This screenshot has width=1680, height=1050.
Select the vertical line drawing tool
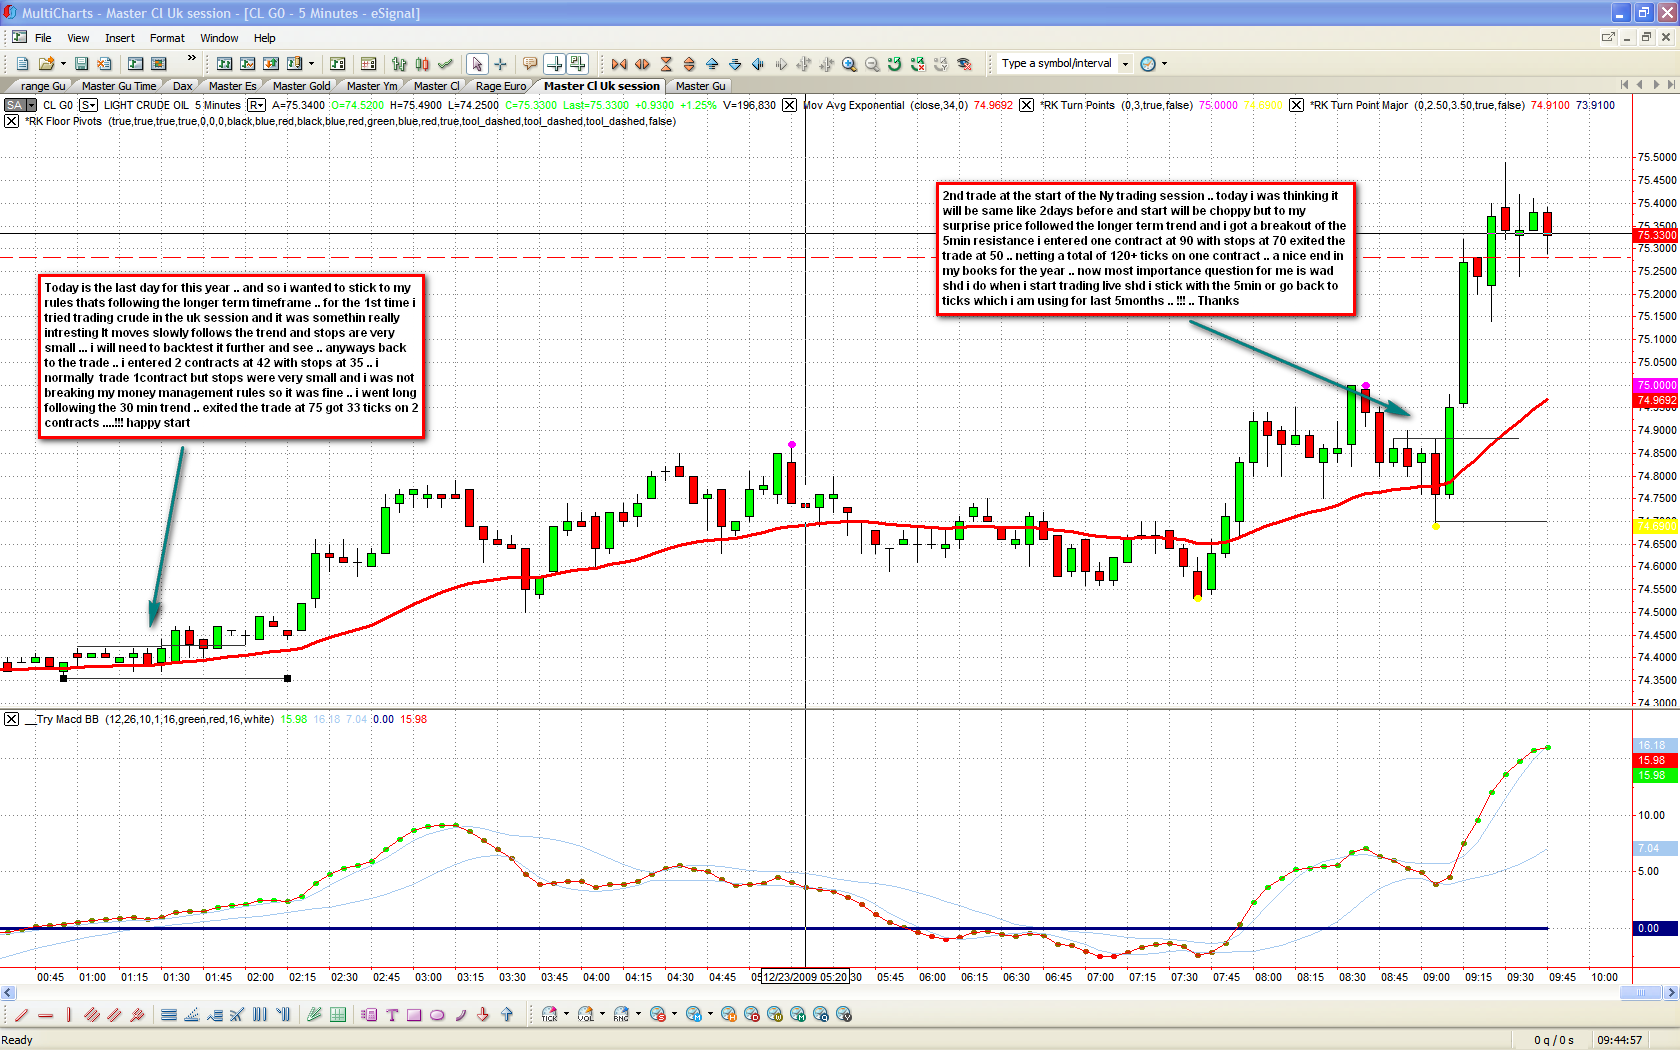coord(69,1015)
